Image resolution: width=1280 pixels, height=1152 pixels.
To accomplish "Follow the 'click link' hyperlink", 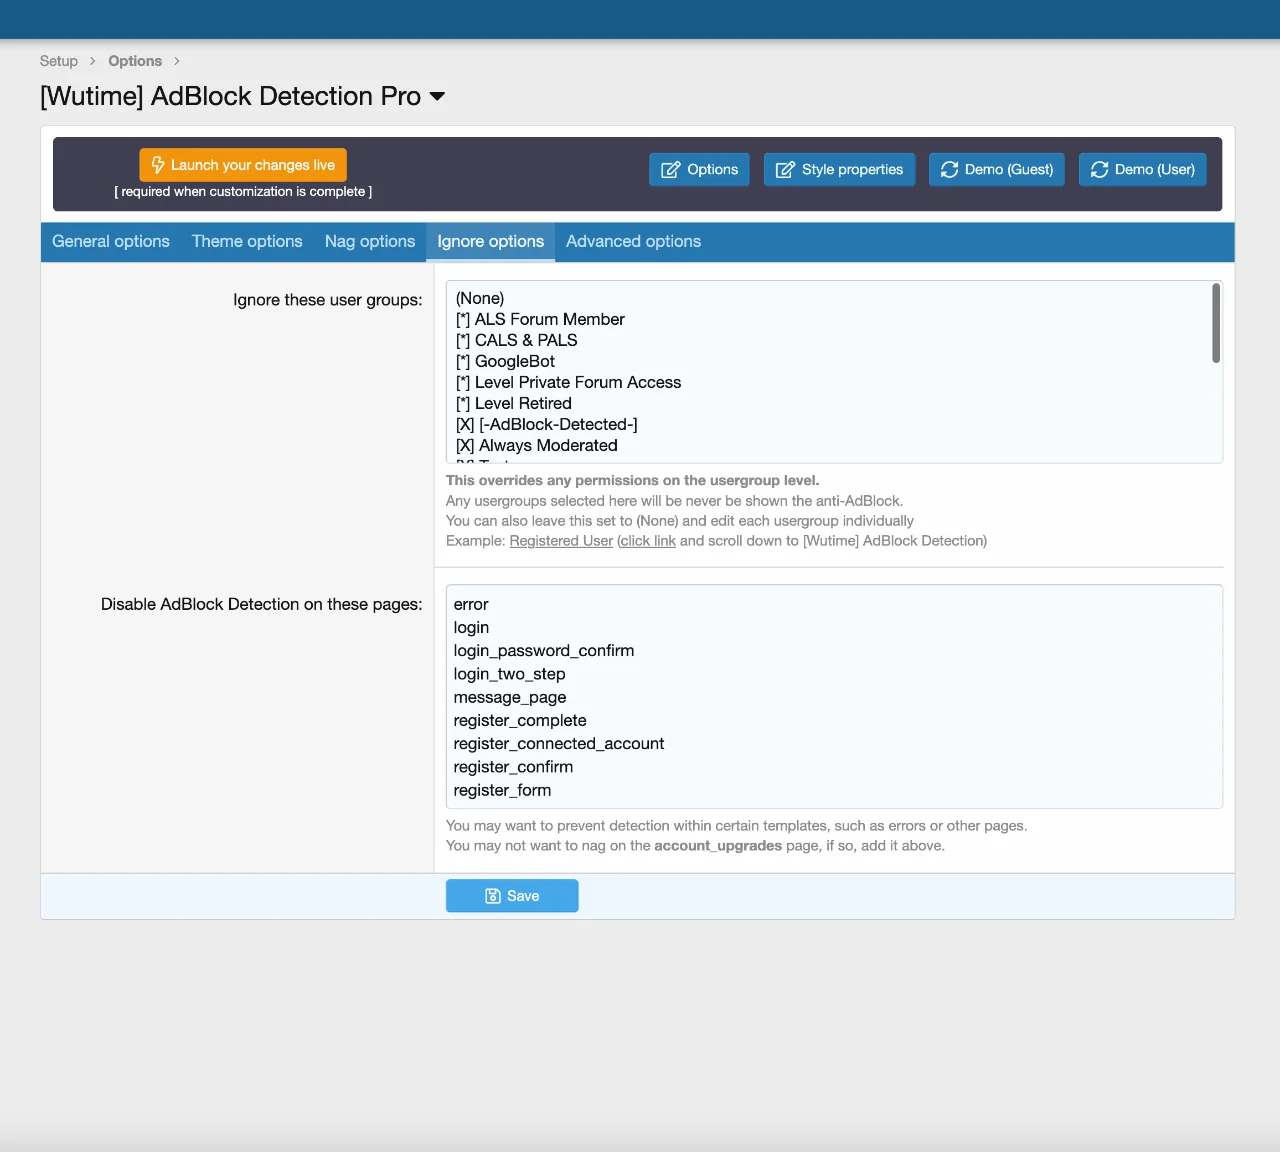I will [647, 541].
